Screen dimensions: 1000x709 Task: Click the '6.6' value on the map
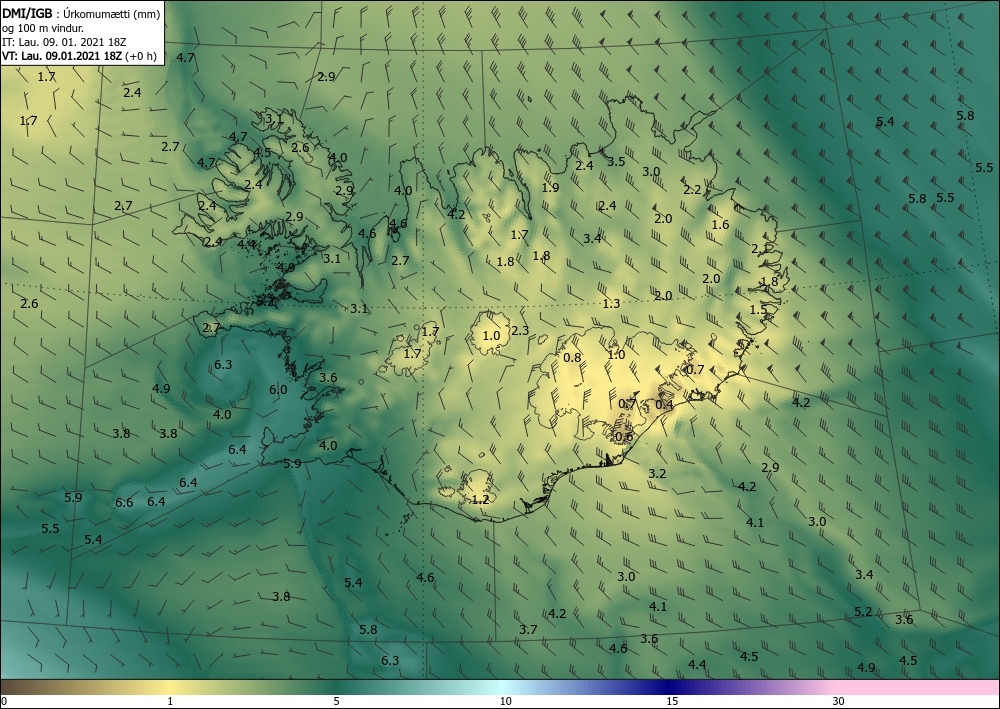[x=124, y=503]
